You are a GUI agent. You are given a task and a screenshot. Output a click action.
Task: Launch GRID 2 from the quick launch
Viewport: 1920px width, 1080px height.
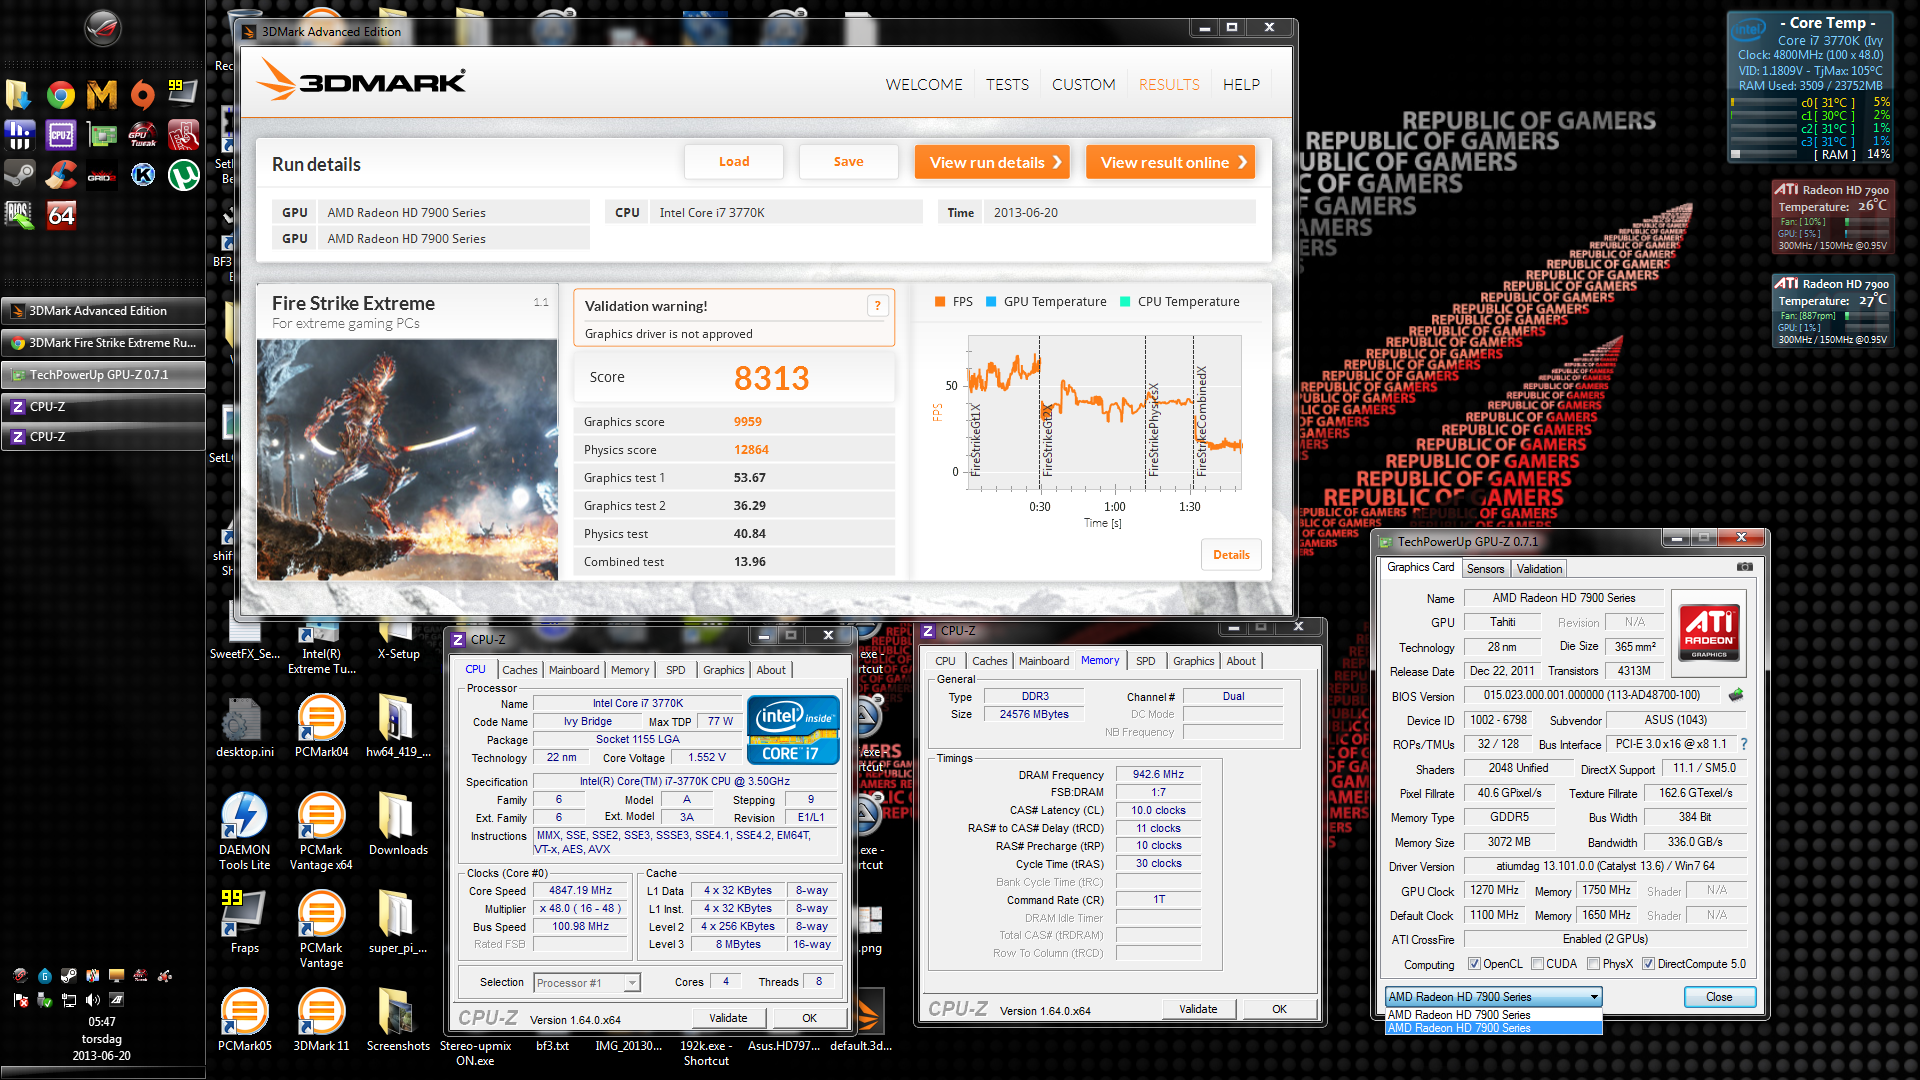tap(102, 175)
